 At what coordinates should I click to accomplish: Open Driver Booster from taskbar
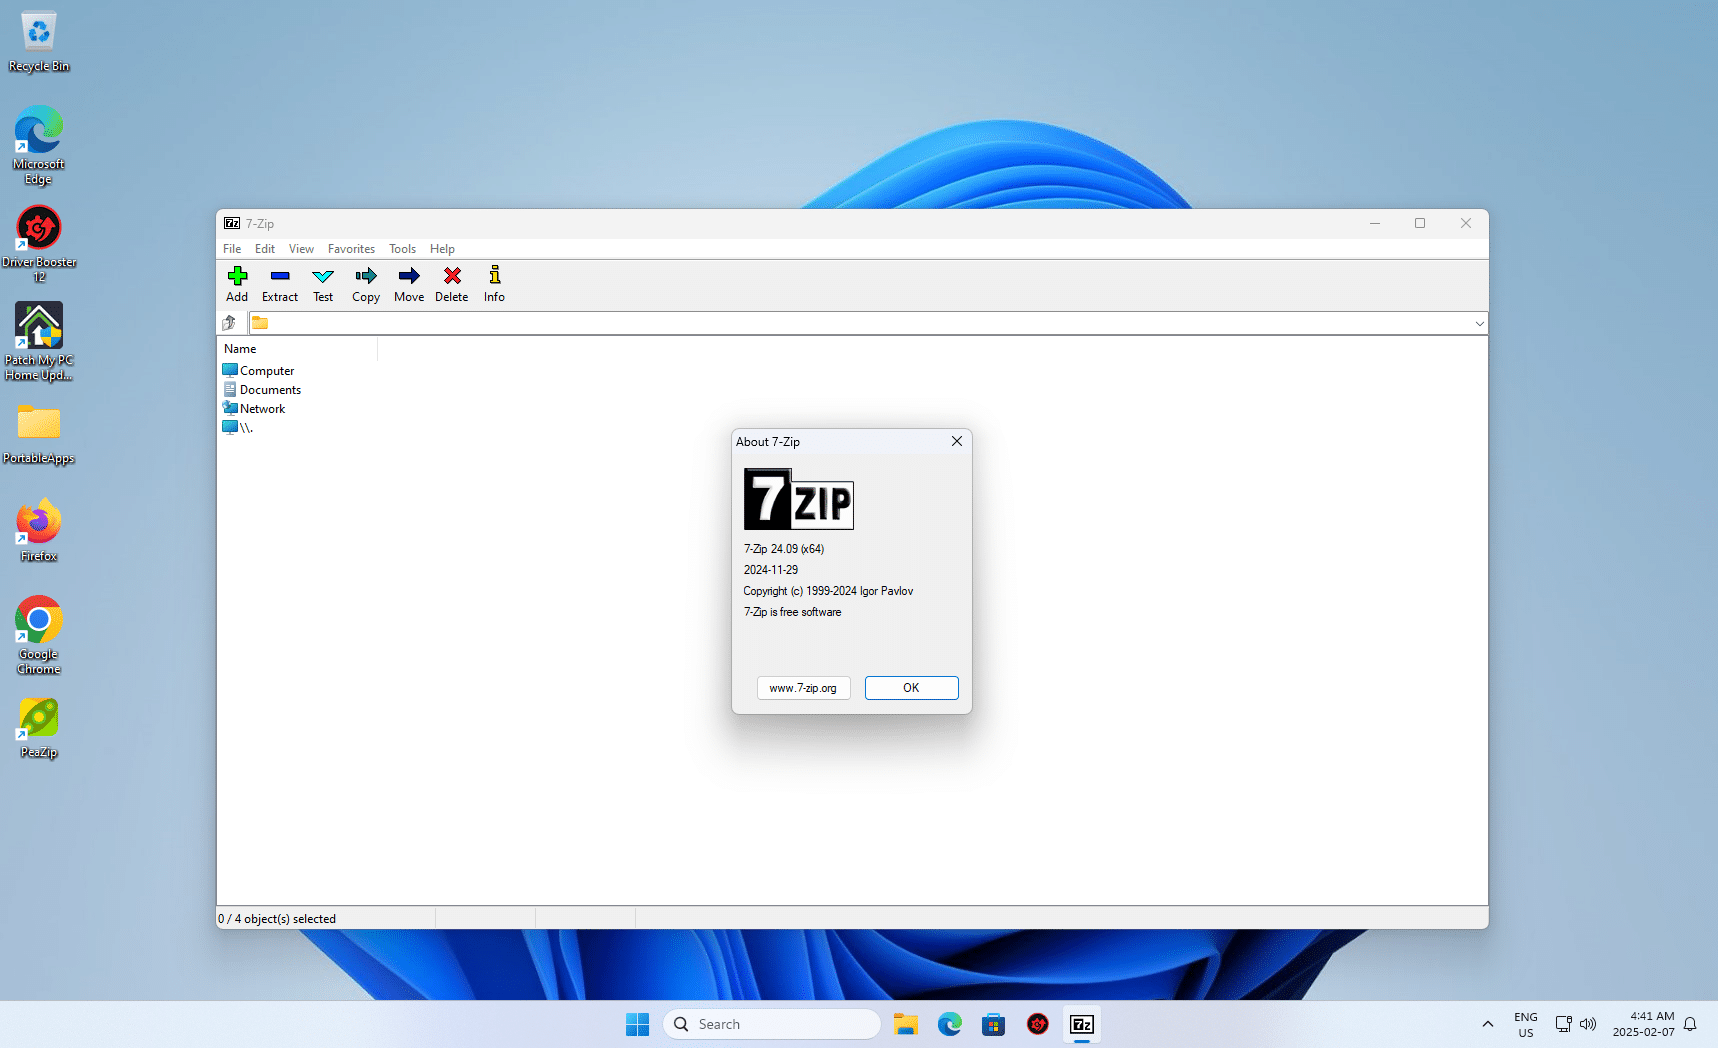(1038, 1024)
